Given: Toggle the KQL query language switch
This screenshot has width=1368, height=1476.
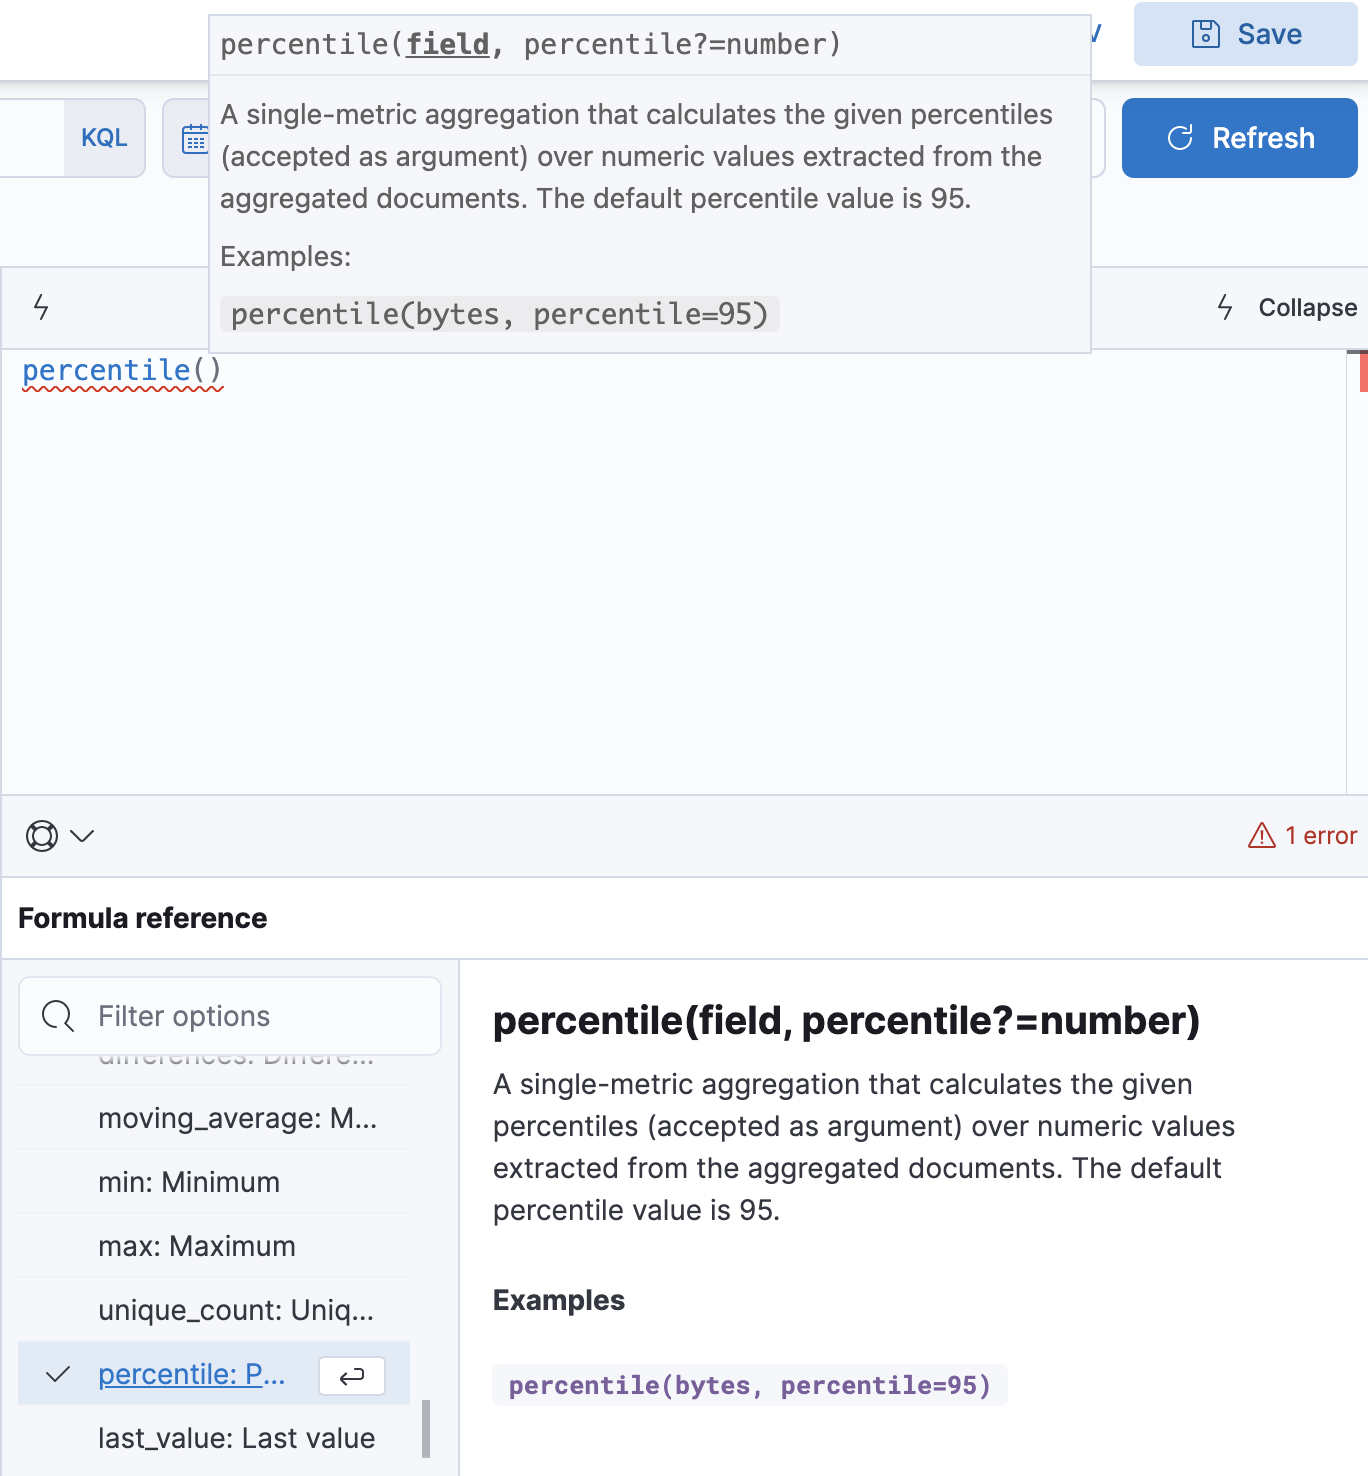Looking at the screenshot, I should 104,138.
